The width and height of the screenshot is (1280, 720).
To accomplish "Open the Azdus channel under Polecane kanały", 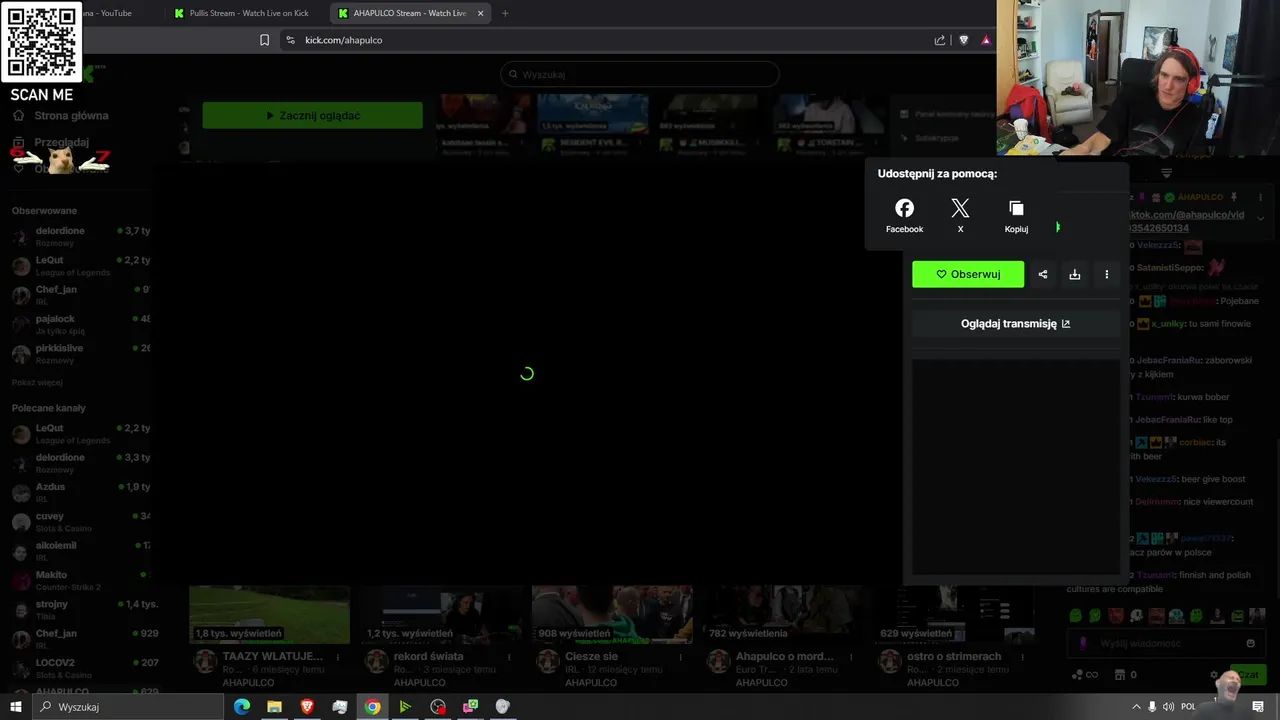I will 80,492.
